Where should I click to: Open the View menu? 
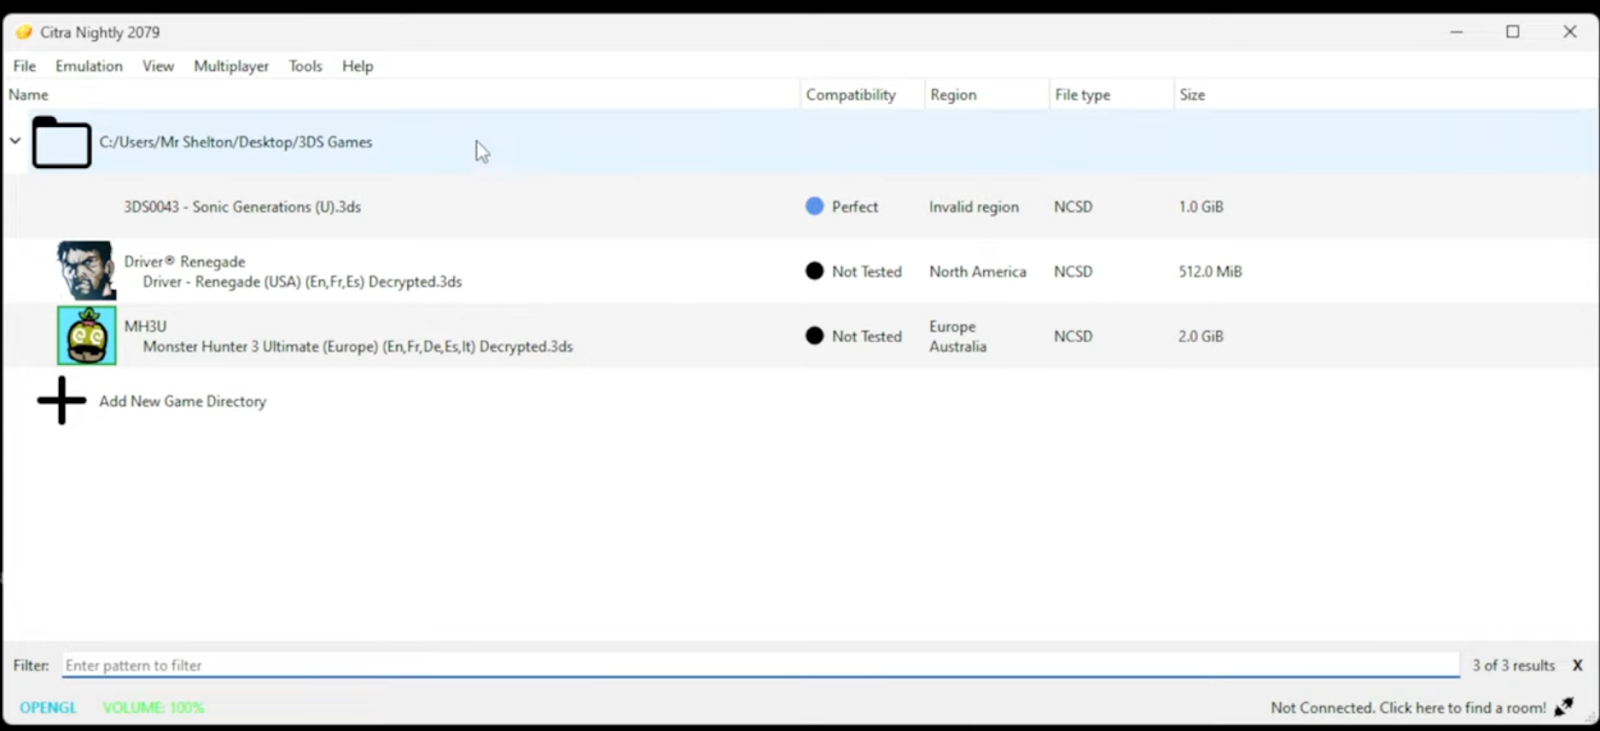pyautogui.click(x=158, y=66)
